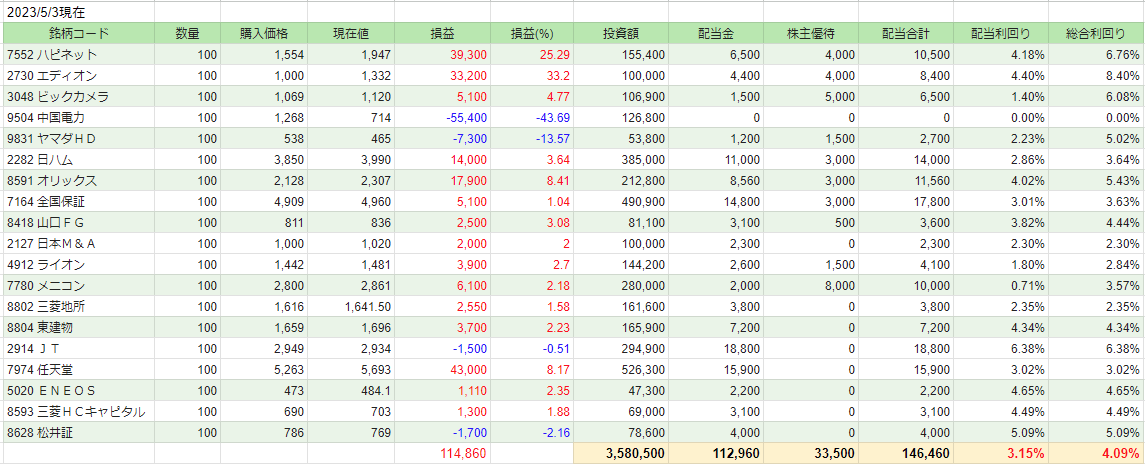Select 松井証 dividend yield 5.09% cell

click(x=1001, y=432)
